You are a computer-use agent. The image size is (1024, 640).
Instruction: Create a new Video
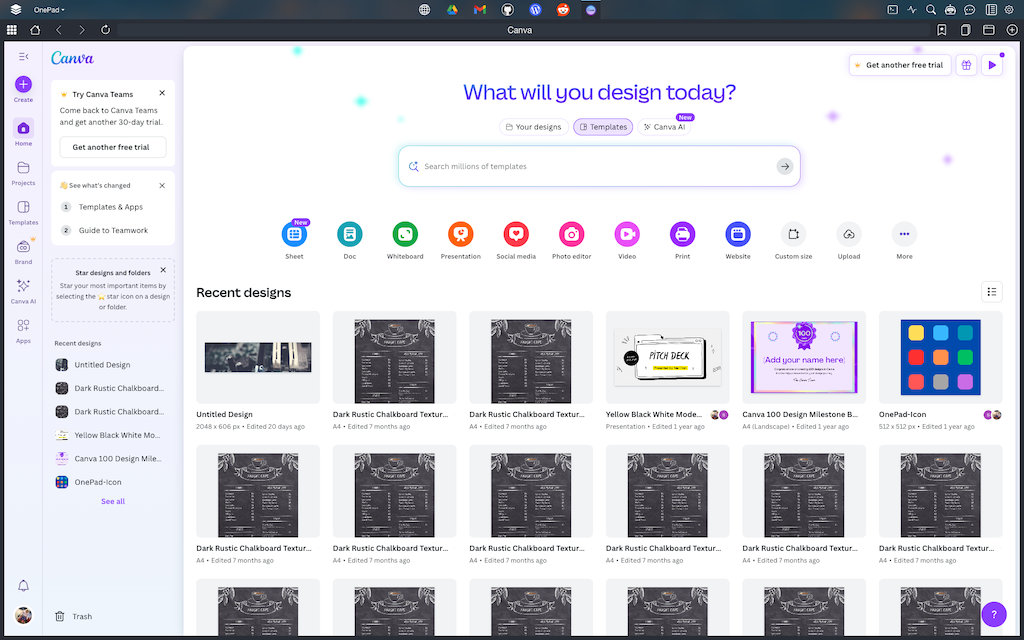[x=627, y=234]
